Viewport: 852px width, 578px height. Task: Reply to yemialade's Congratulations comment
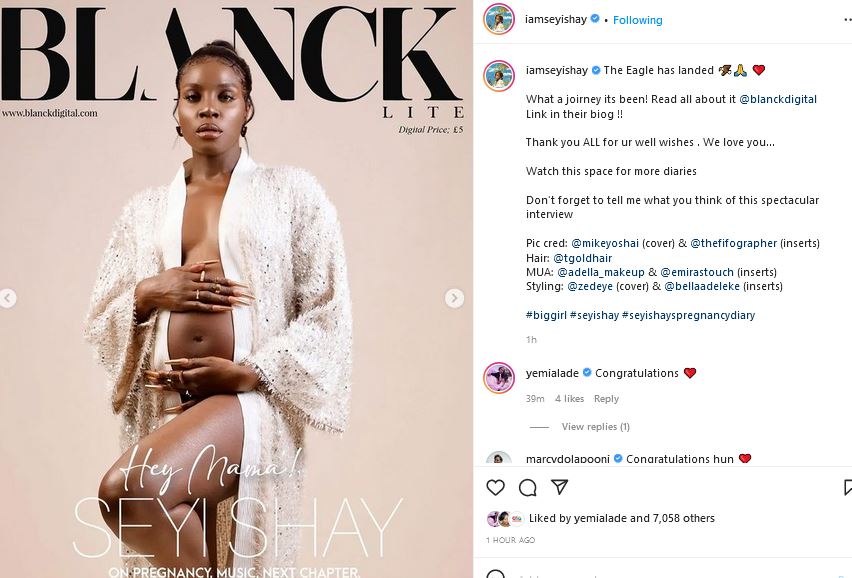click(x=606, y=399)
